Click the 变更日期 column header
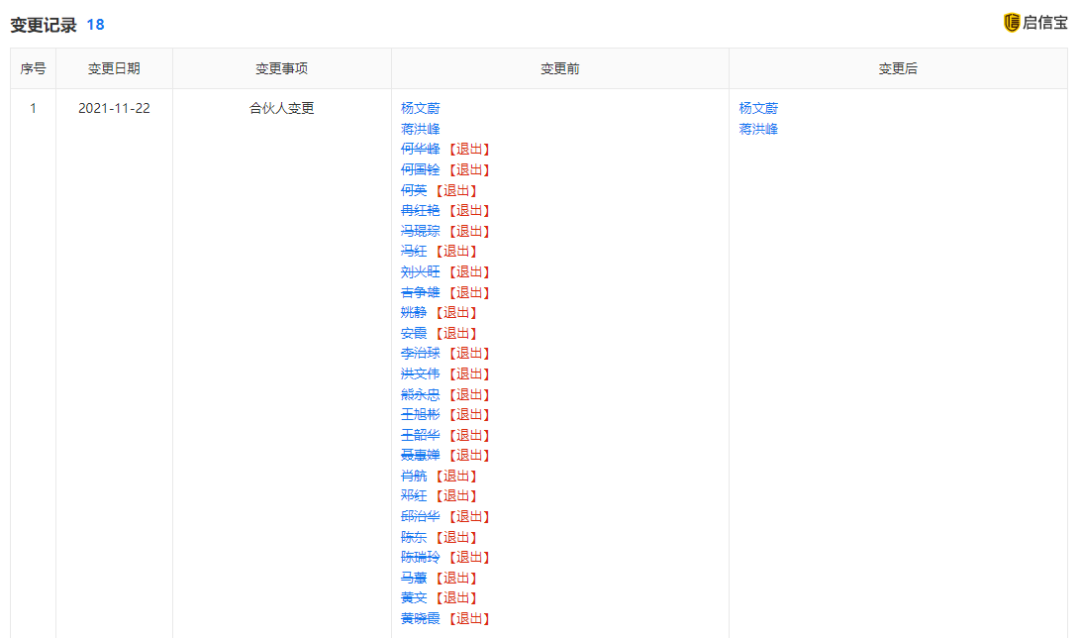1080x638 pixels. click(114, 68)
